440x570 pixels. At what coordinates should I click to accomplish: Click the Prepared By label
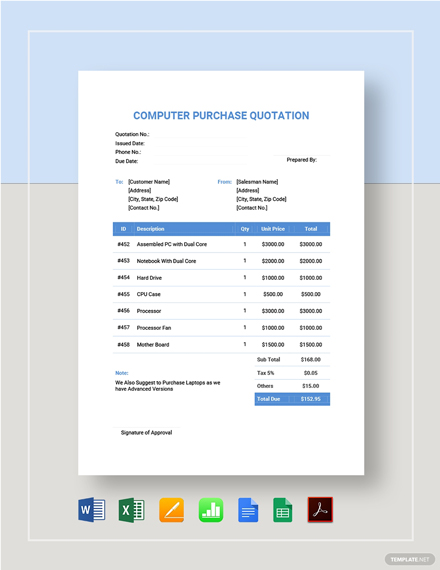click(x=301, y=160)
